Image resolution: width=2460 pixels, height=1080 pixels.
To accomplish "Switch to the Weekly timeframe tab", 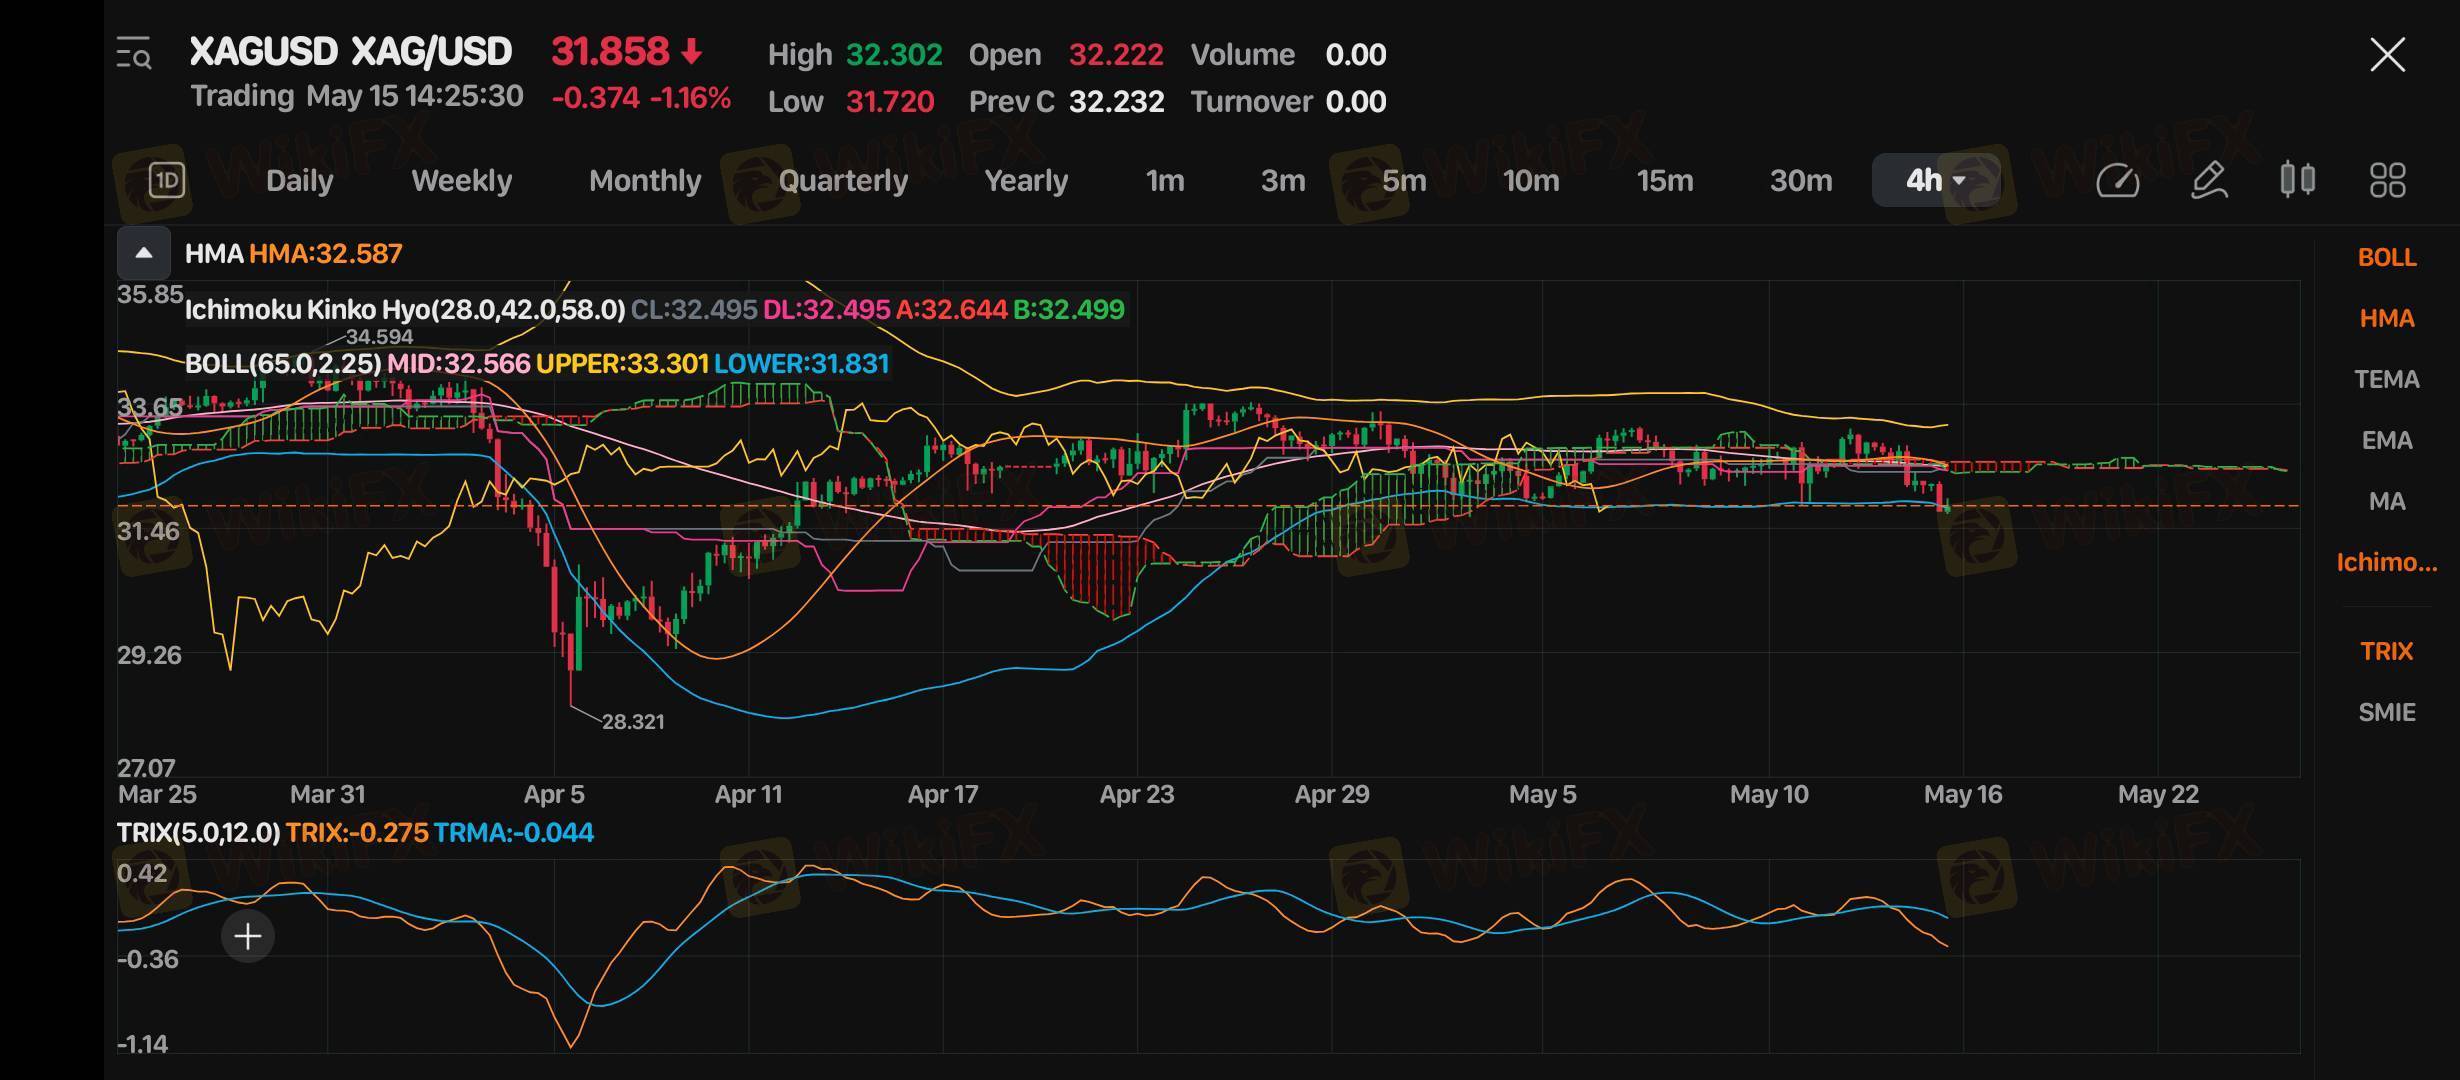I will (461, 181).
